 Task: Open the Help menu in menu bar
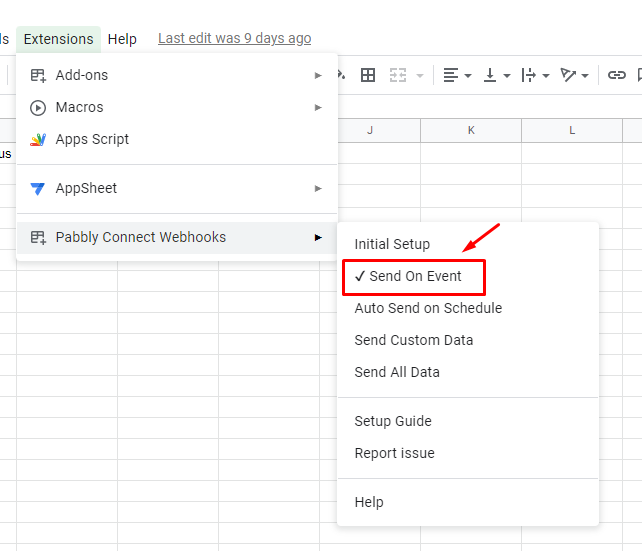coord(122,39)
